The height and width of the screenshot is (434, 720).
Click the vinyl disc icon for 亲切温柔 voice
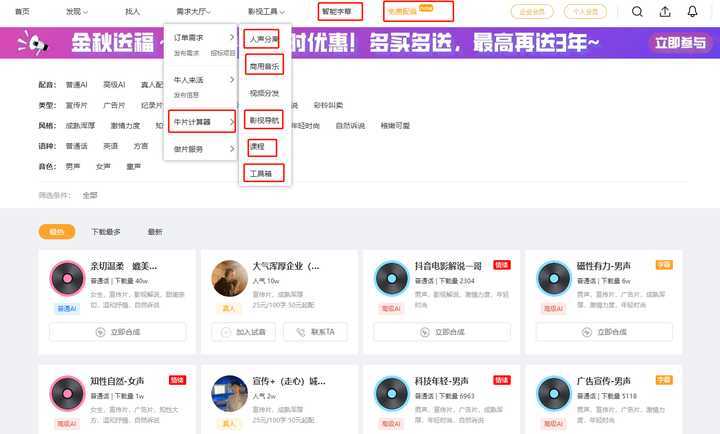point(68,278)
